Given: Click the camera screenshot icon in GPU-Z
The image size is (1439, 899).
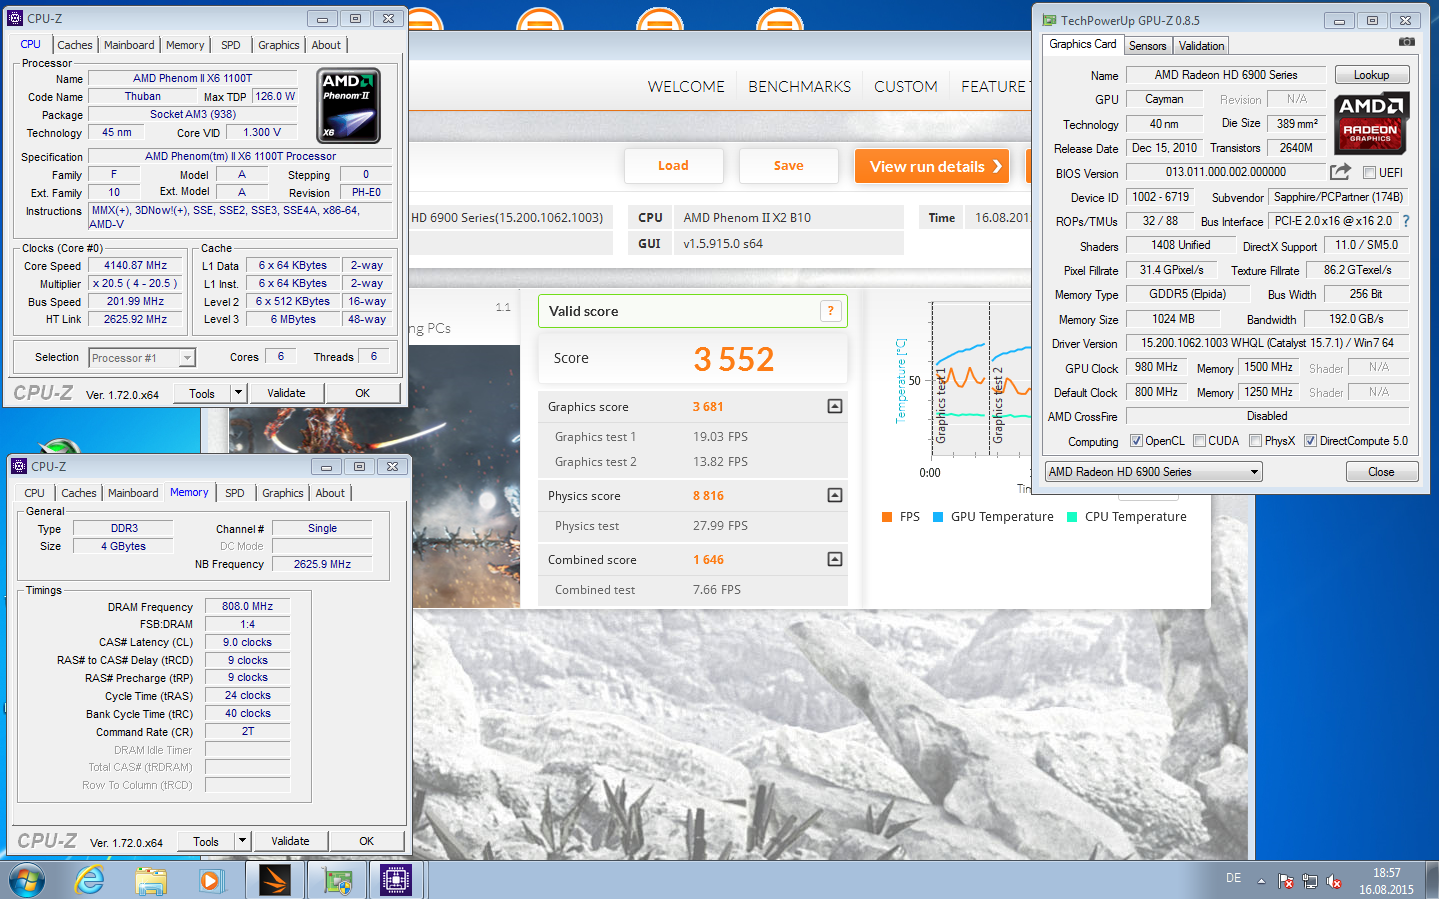Looking at the screenshot, I should 1406,42.
